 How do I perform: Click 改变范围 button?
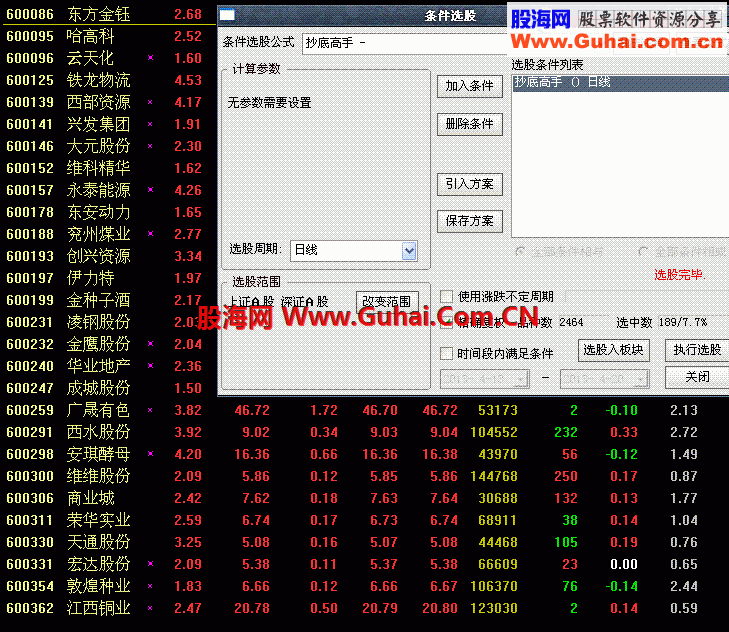[x=387, y=302]
